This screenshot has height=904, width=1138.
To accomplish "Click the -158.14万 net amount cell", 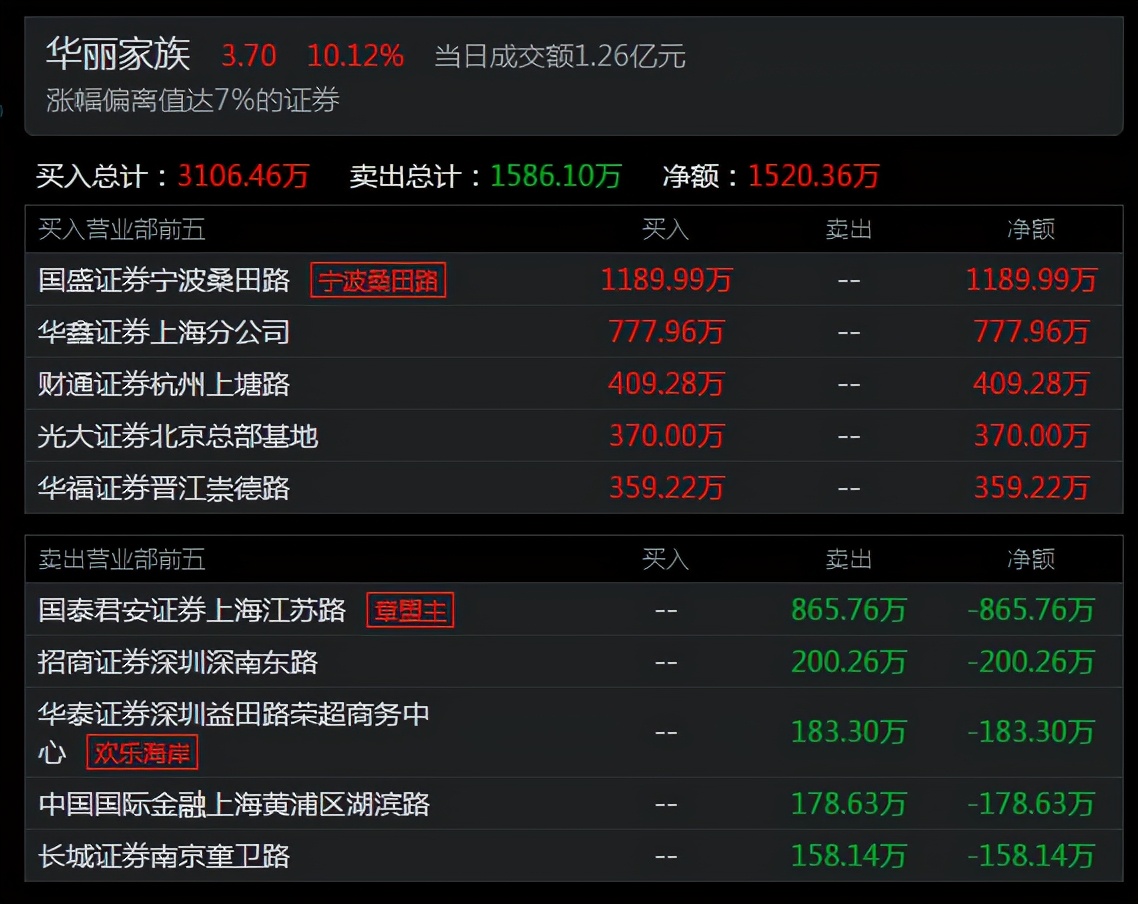I will coord(1031,856).
